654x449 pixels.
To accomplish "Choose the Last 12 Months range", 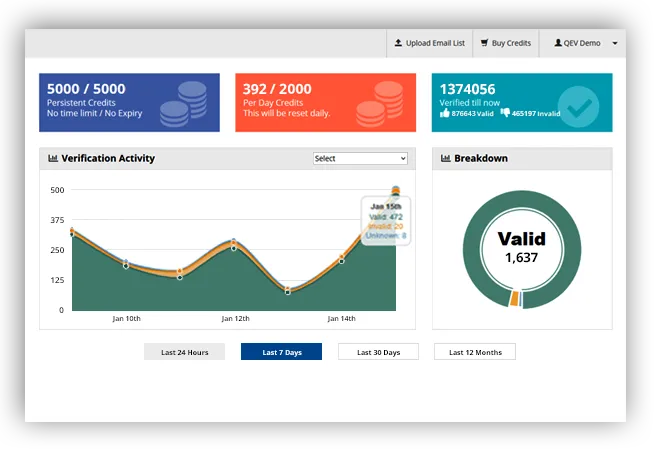I will 475,352.
